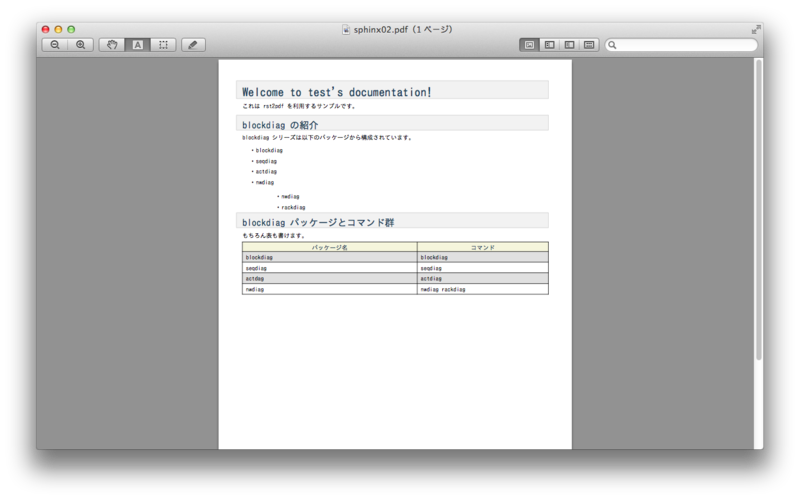800x500 pixels.
Task: Click "actdiag" cell in コマンド column
Action: (483, 279)
